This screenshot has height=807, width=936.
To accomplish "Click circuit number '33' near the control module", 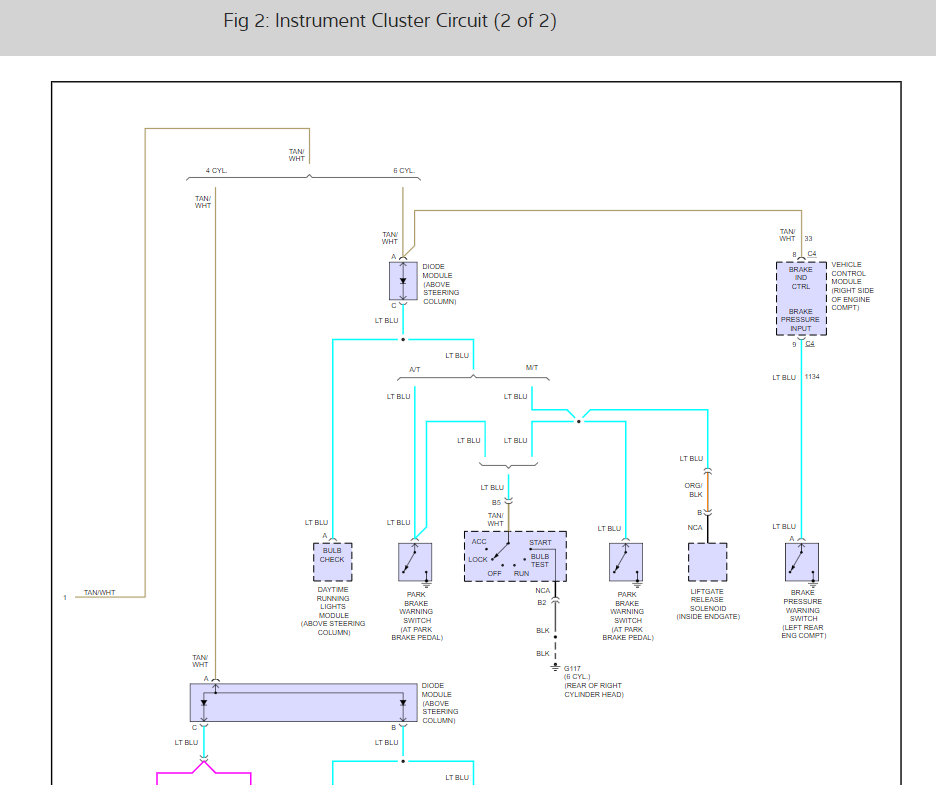I will pyautogui.click(x=808, y=238).
